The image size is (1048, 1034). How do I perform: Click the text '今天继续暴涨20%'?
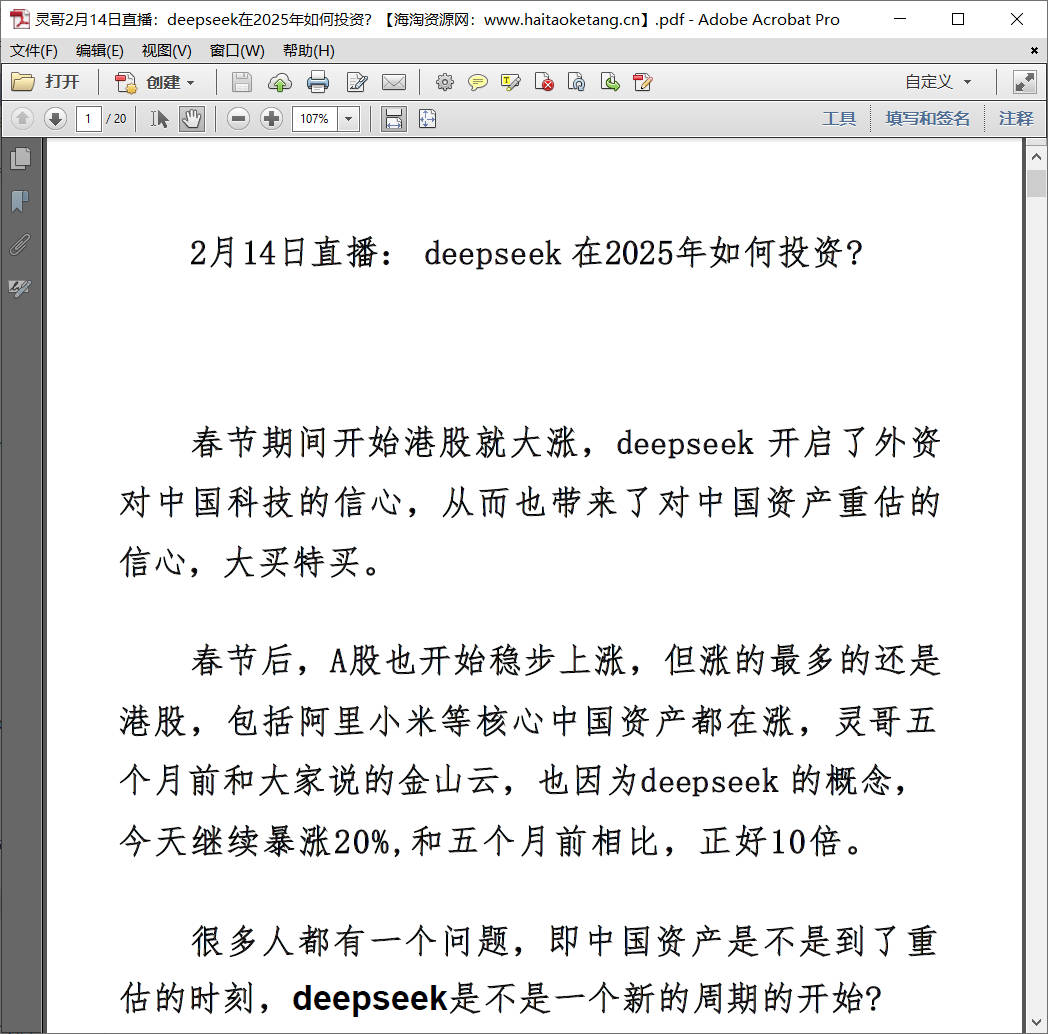[x=255, y=842]
